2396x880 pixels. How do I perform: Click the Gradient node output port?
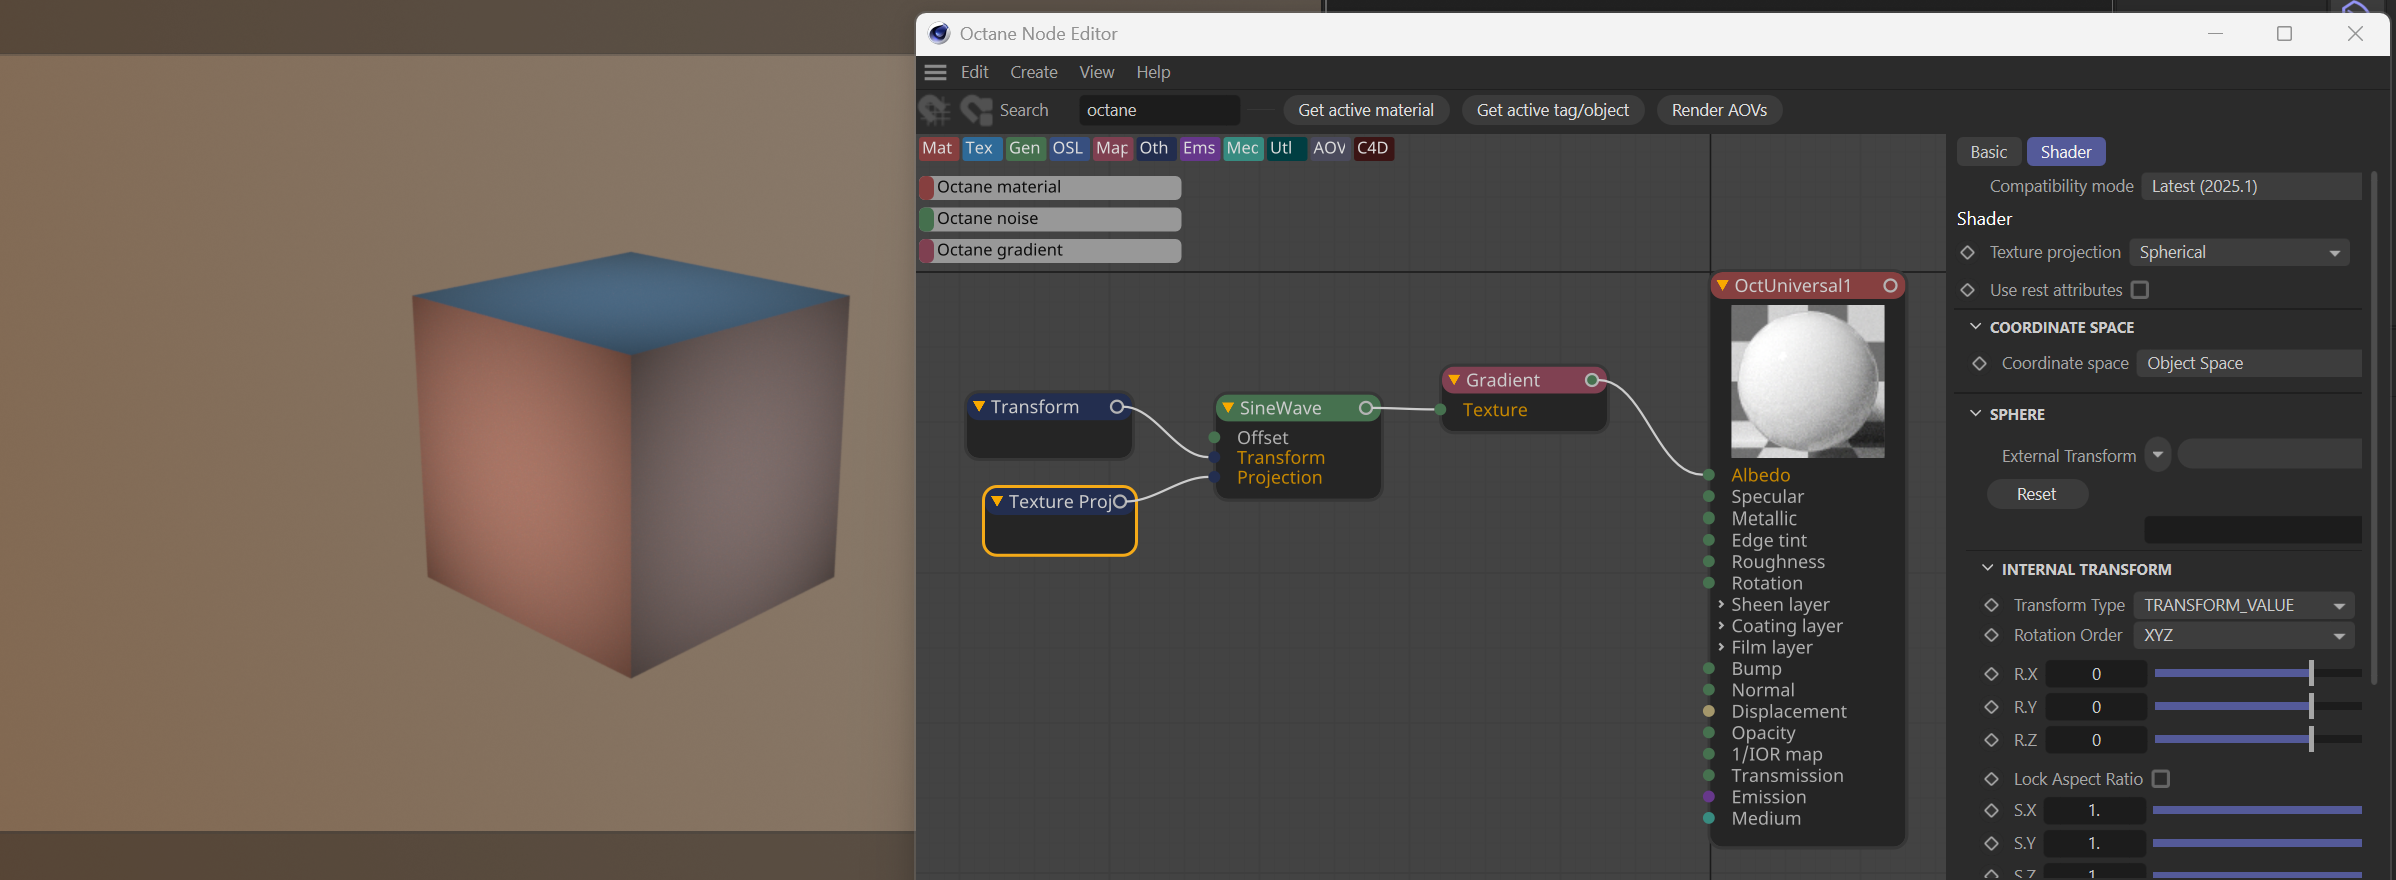(x=1592, y=380)
